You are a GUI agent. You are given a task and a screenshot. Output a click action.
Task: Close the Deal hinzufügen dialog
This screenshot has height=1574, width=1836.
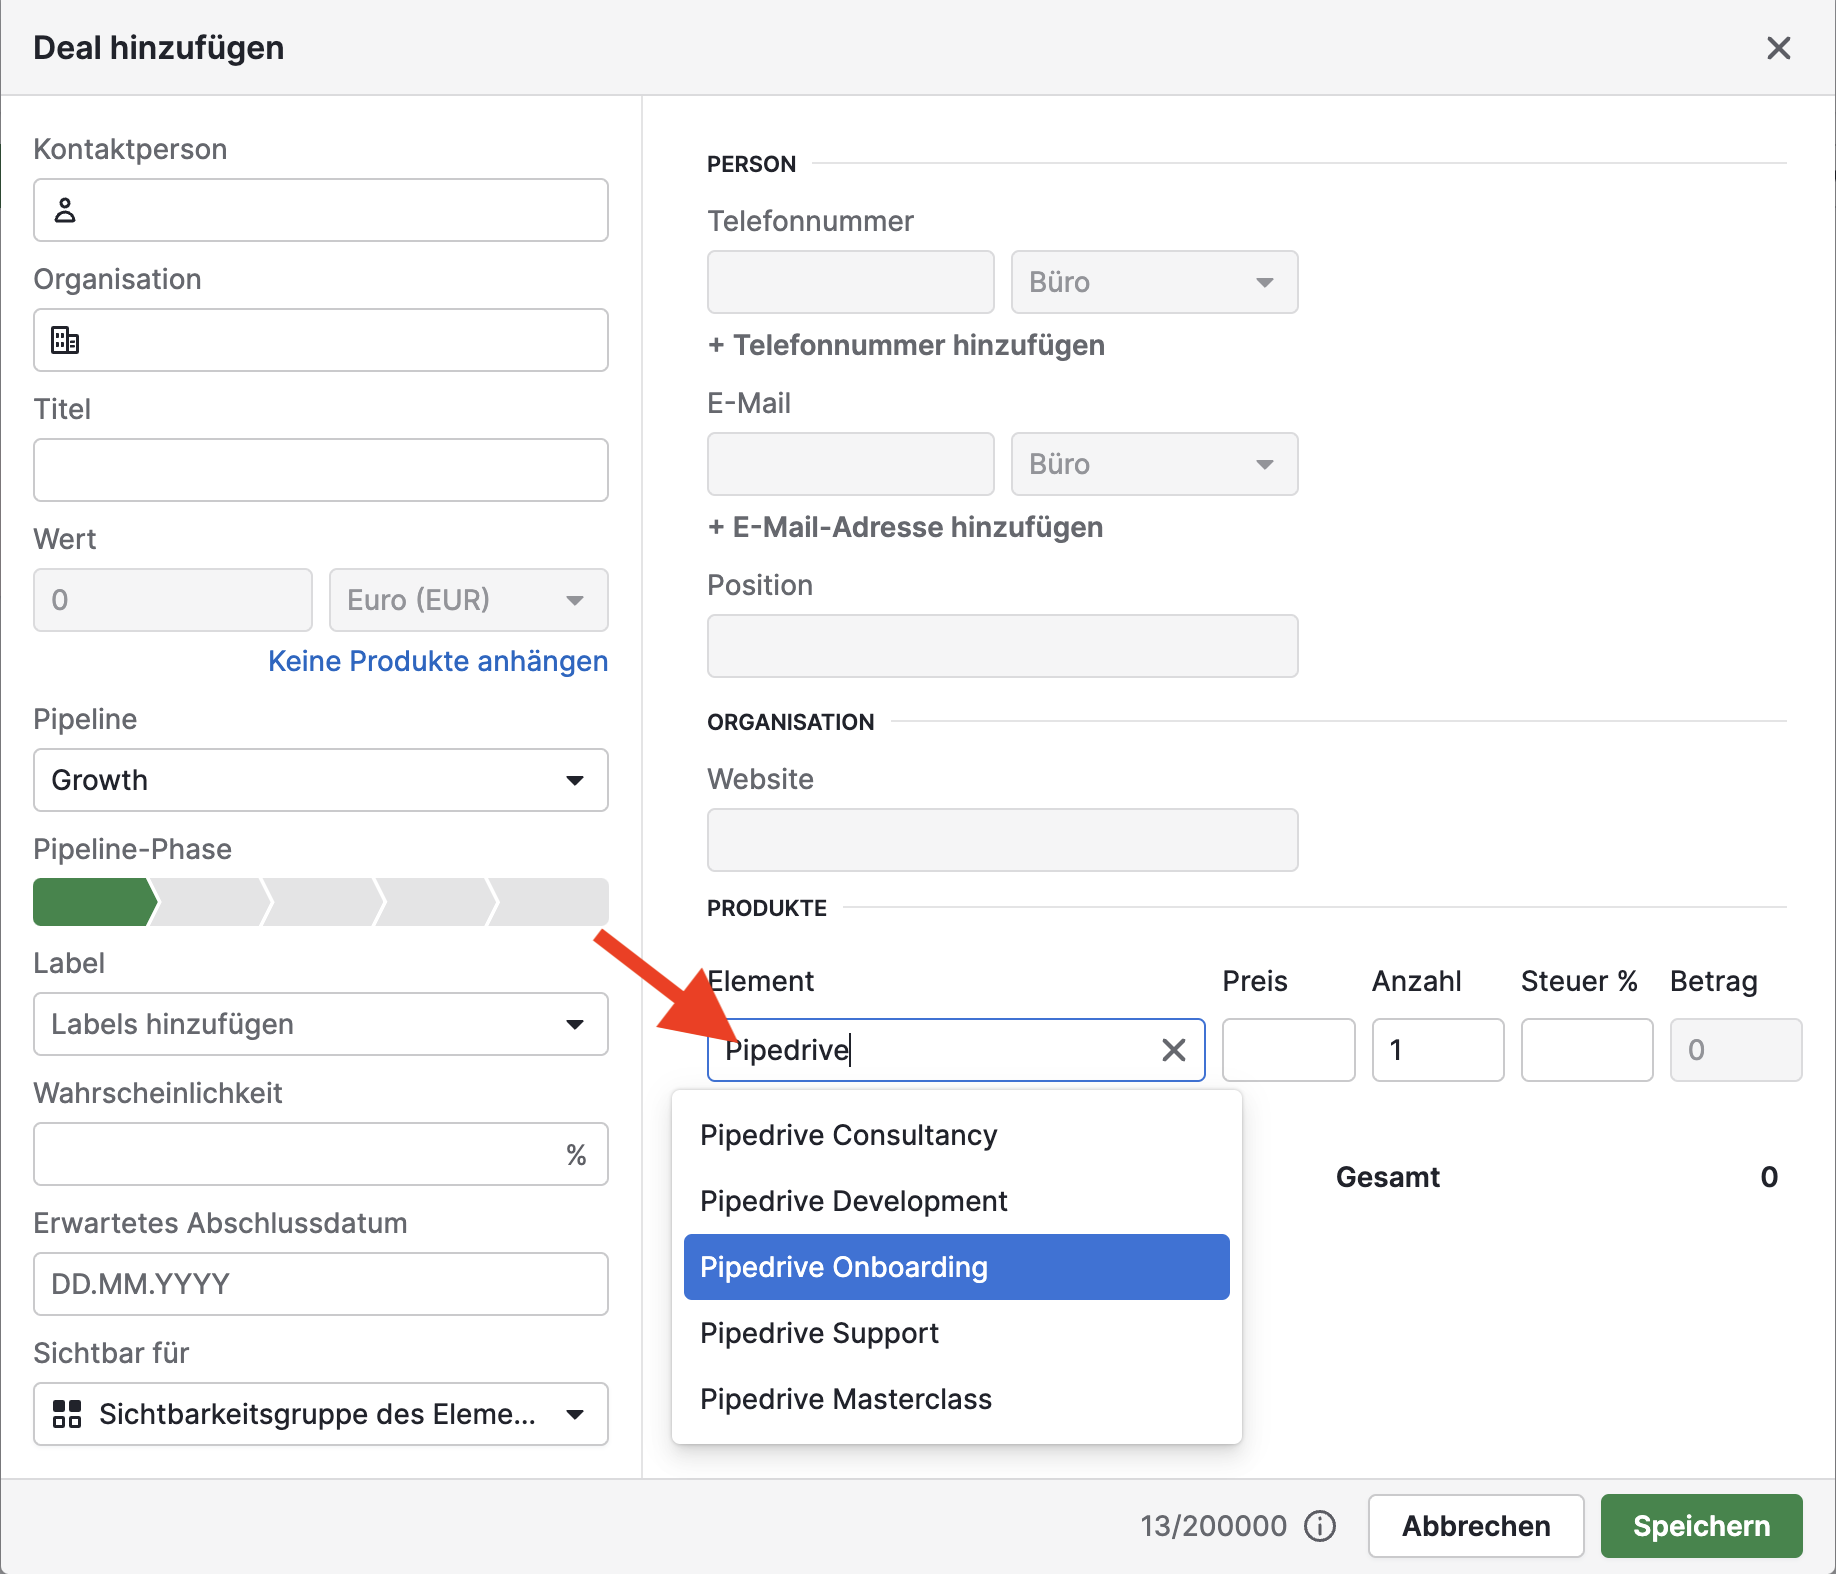1778,48
